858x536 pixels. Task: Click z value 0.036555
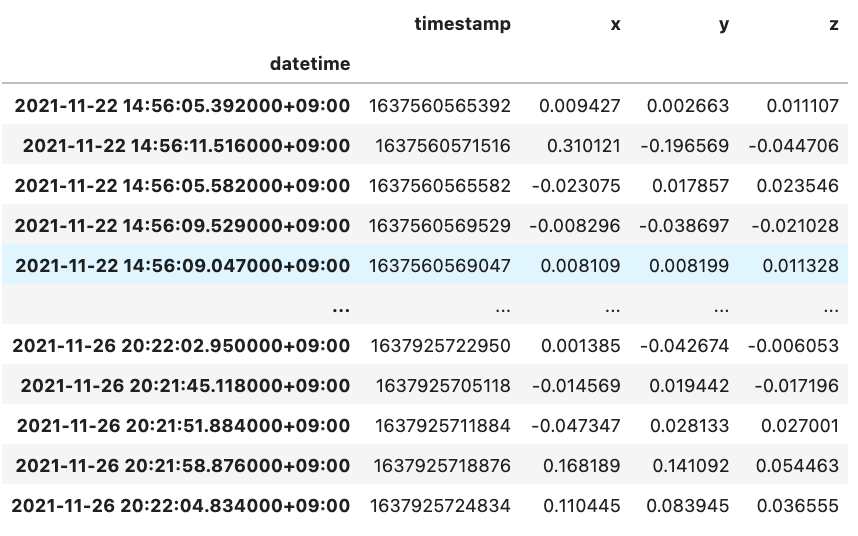[798, 505]
